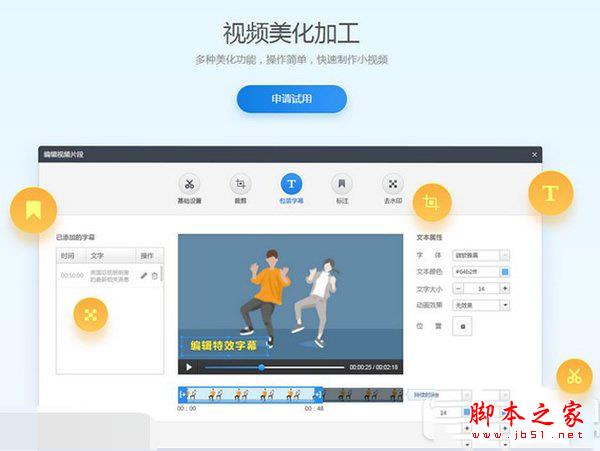Click the left trim handle on timeline
This screenshot has height=451, width=600.
(x=183, y=394)
